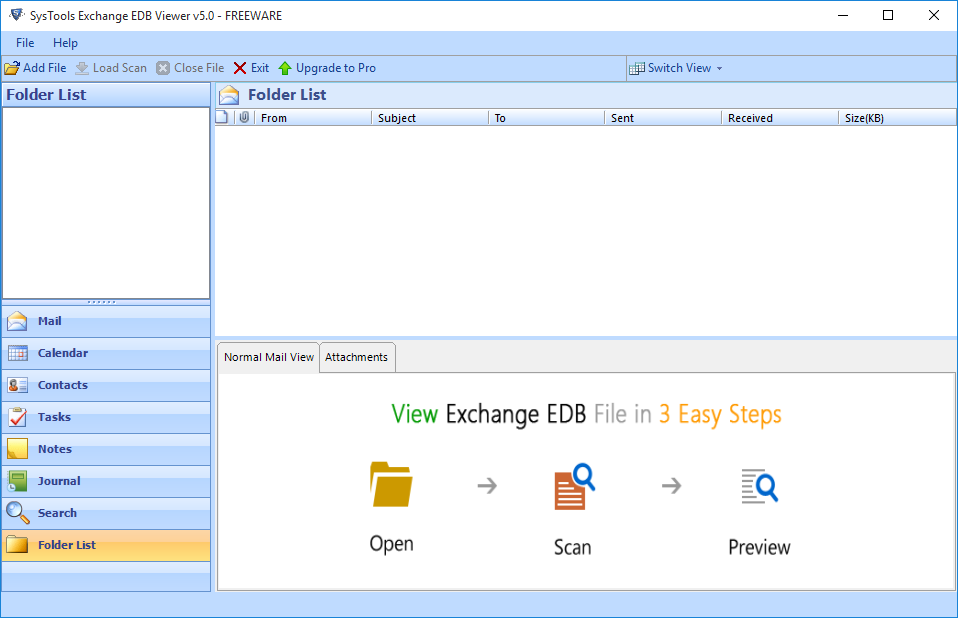Click the Calendar label in navigation pane

pos(63,353)
